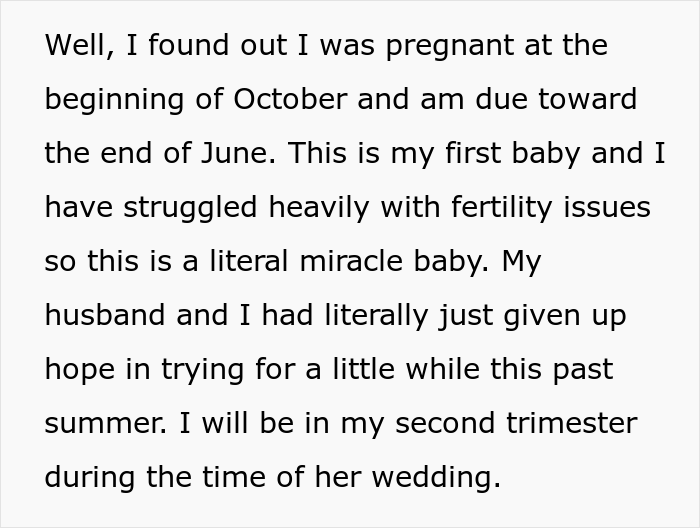Click the word "summer."

(x=106, y=424)
